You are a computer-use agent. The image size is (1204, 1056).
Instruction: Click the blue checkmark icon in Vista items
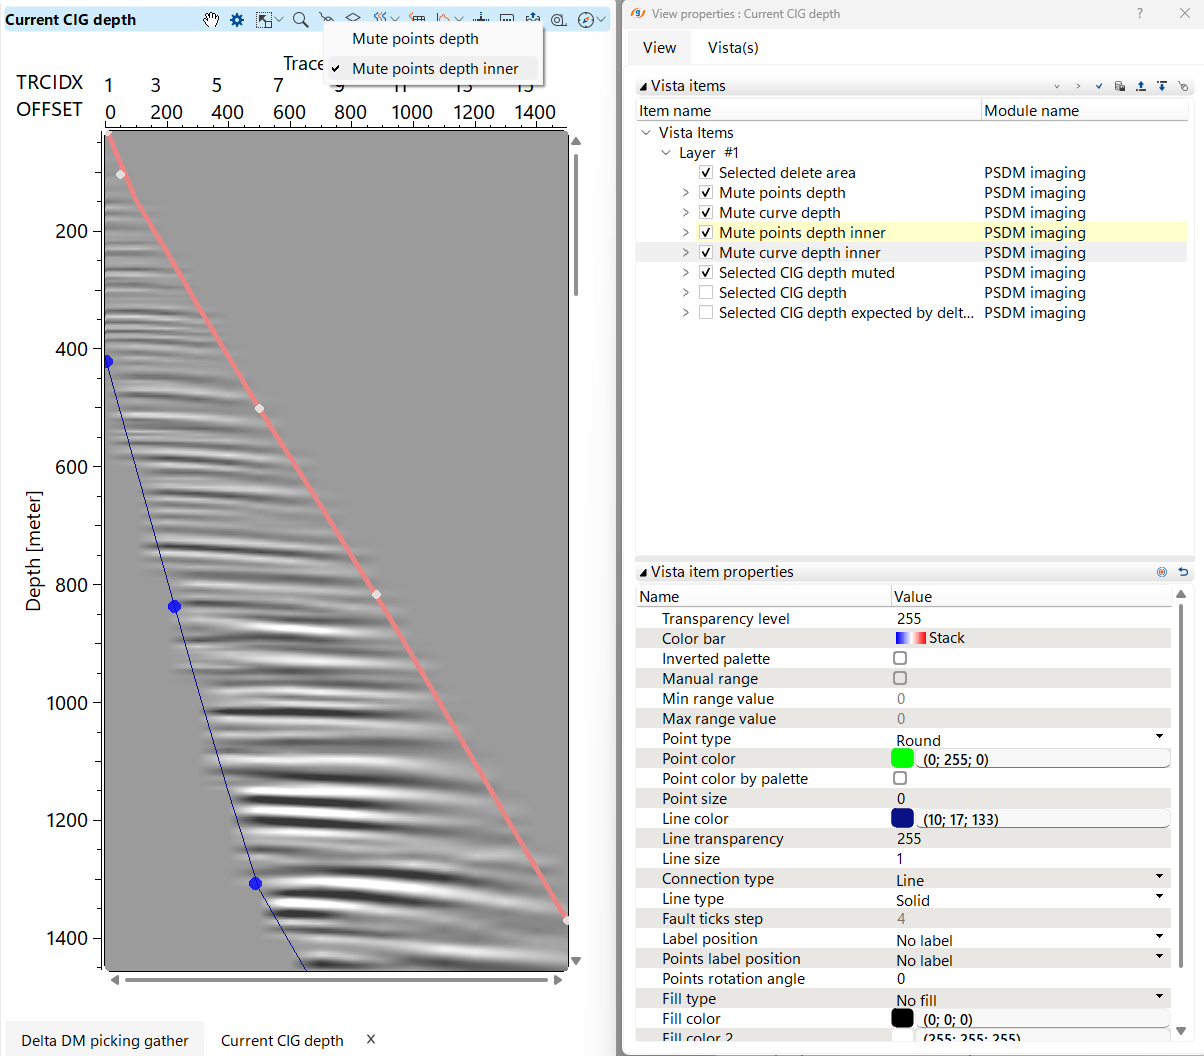1099,87
